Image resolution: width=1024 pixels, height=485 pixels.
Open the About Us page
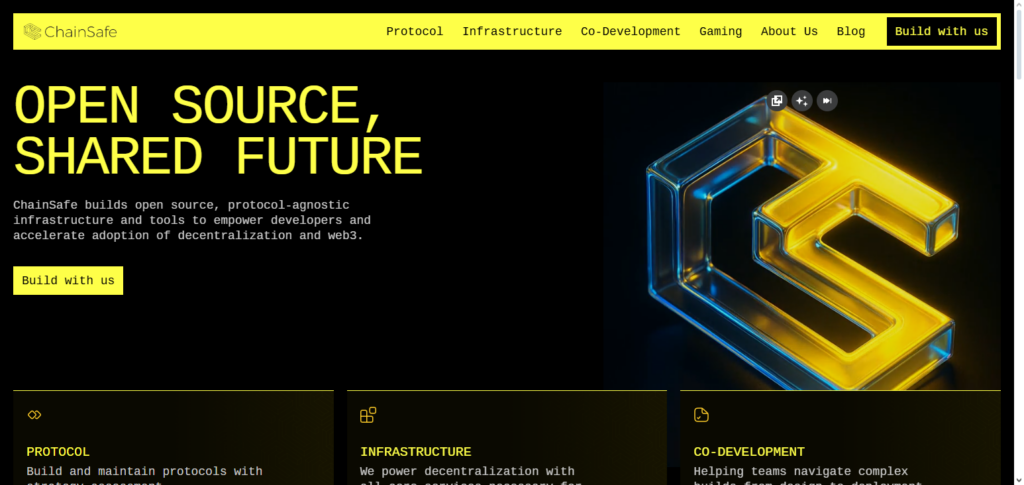(x=789, y=32)
